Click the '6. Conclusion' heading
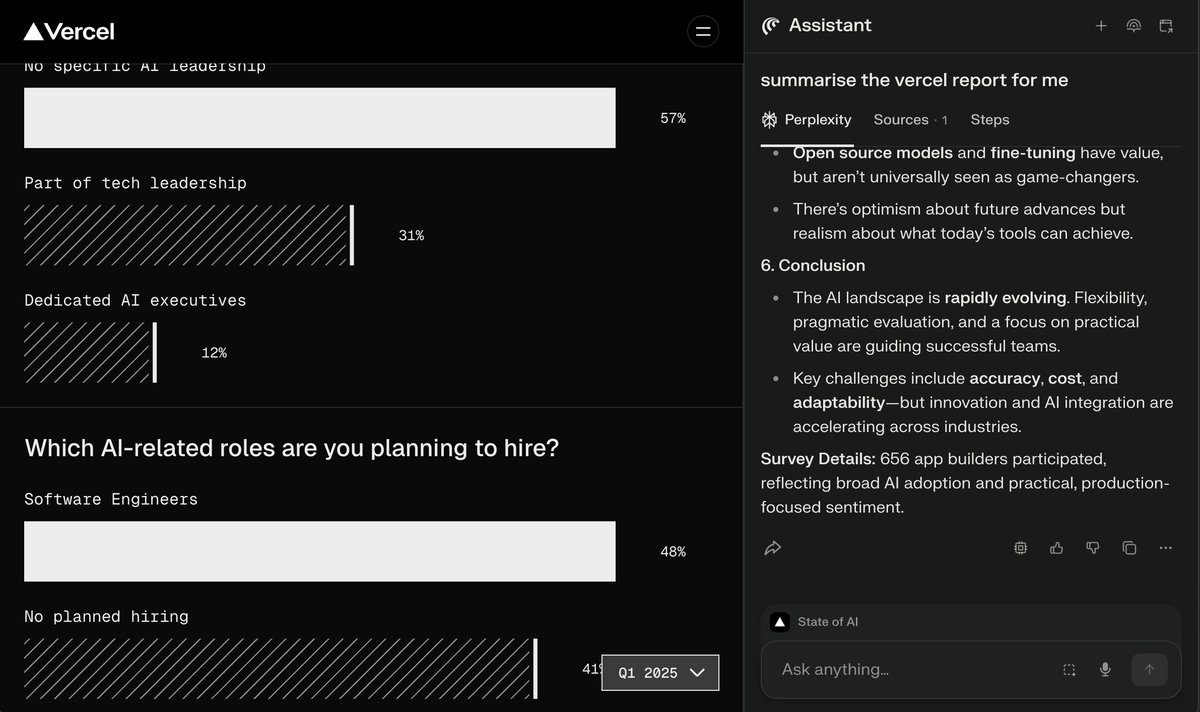 813,265
